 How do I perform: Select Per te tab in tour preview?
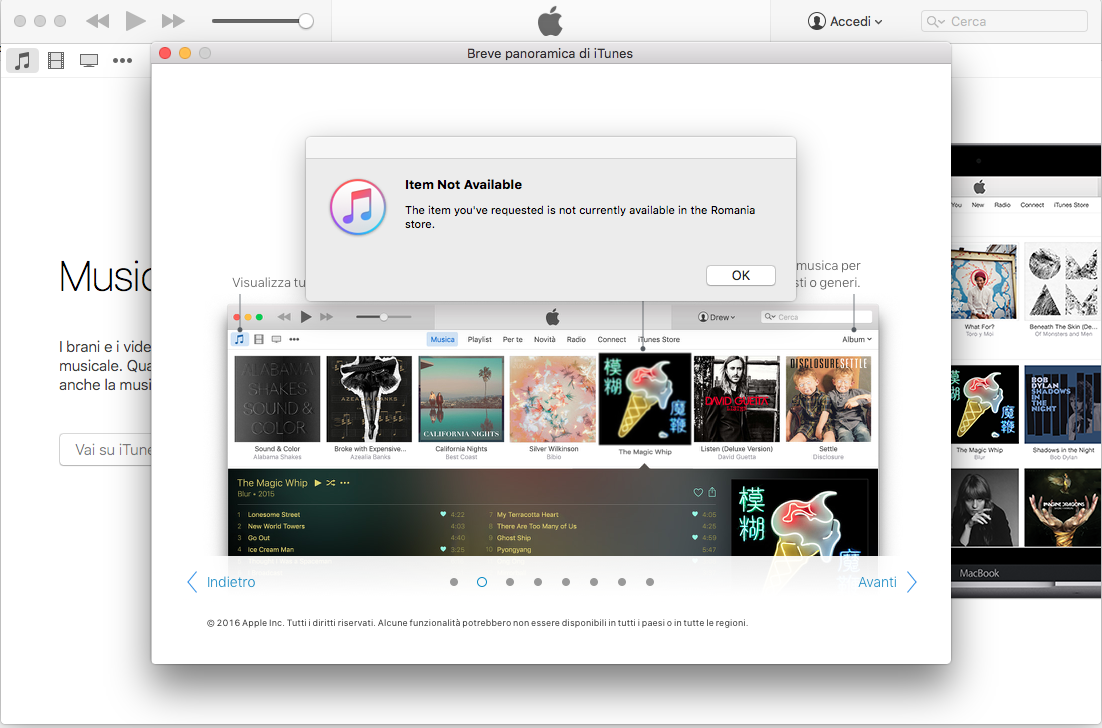pyautogui.click(x=512, y=339)
